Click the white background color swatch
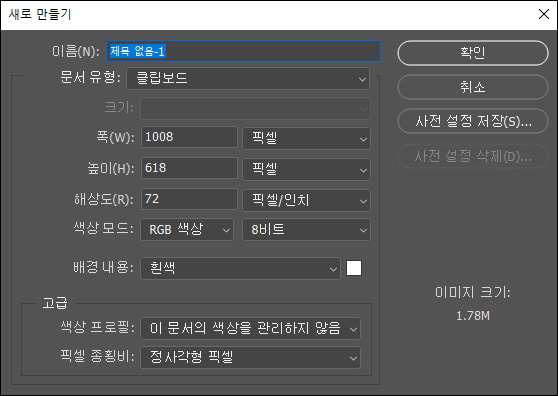The height and width of the screenshot is (396, 558). (354, 268)
